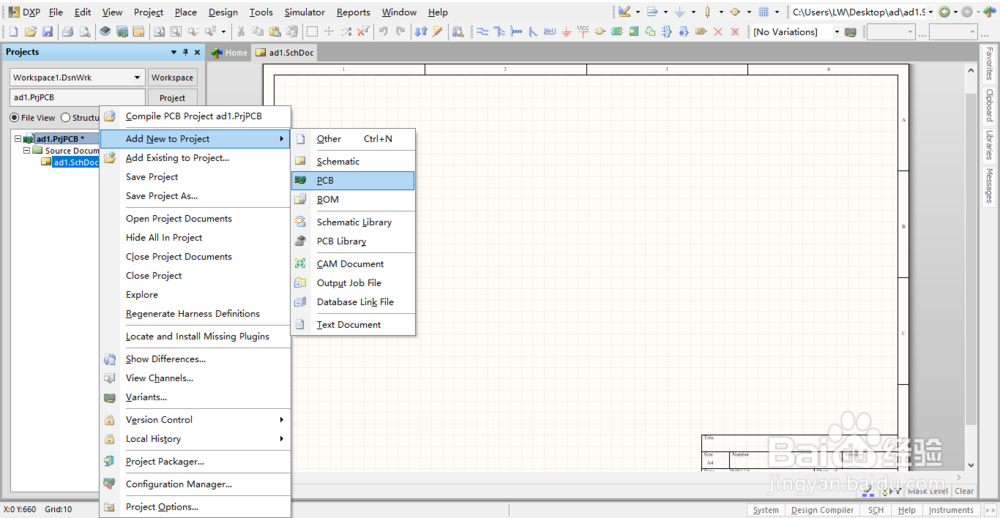The height and width of the screenshot is (518, 1000).
Task: Choose Project Options in context menu
Action: [x=196, y=507]
